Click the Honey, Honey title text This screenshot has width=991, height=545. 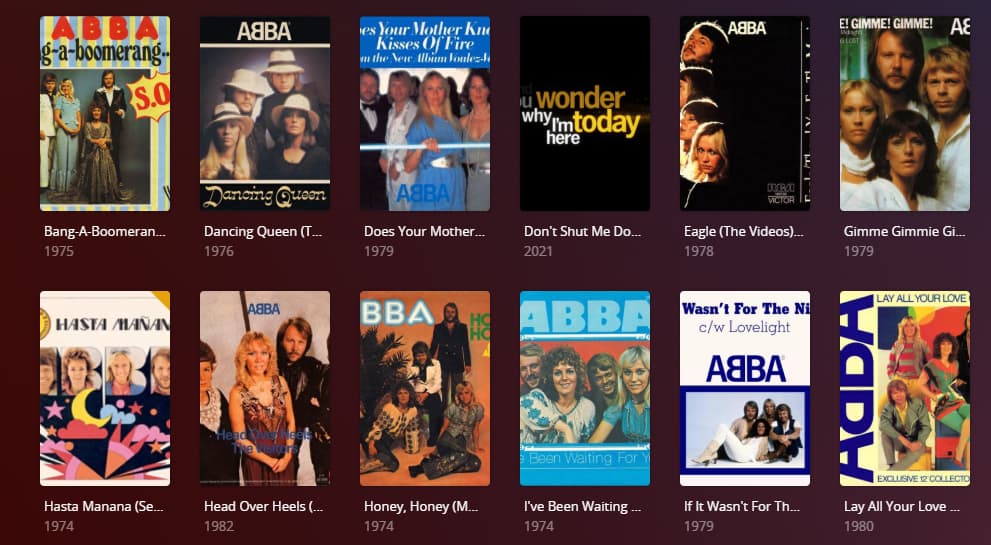(x=421, y=506)
